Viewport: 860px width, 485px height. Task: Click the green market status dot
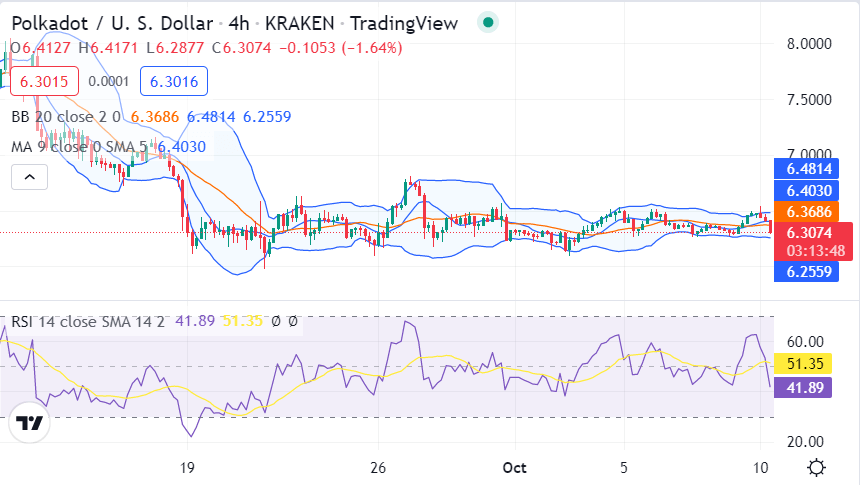click(x=488, y=23)
